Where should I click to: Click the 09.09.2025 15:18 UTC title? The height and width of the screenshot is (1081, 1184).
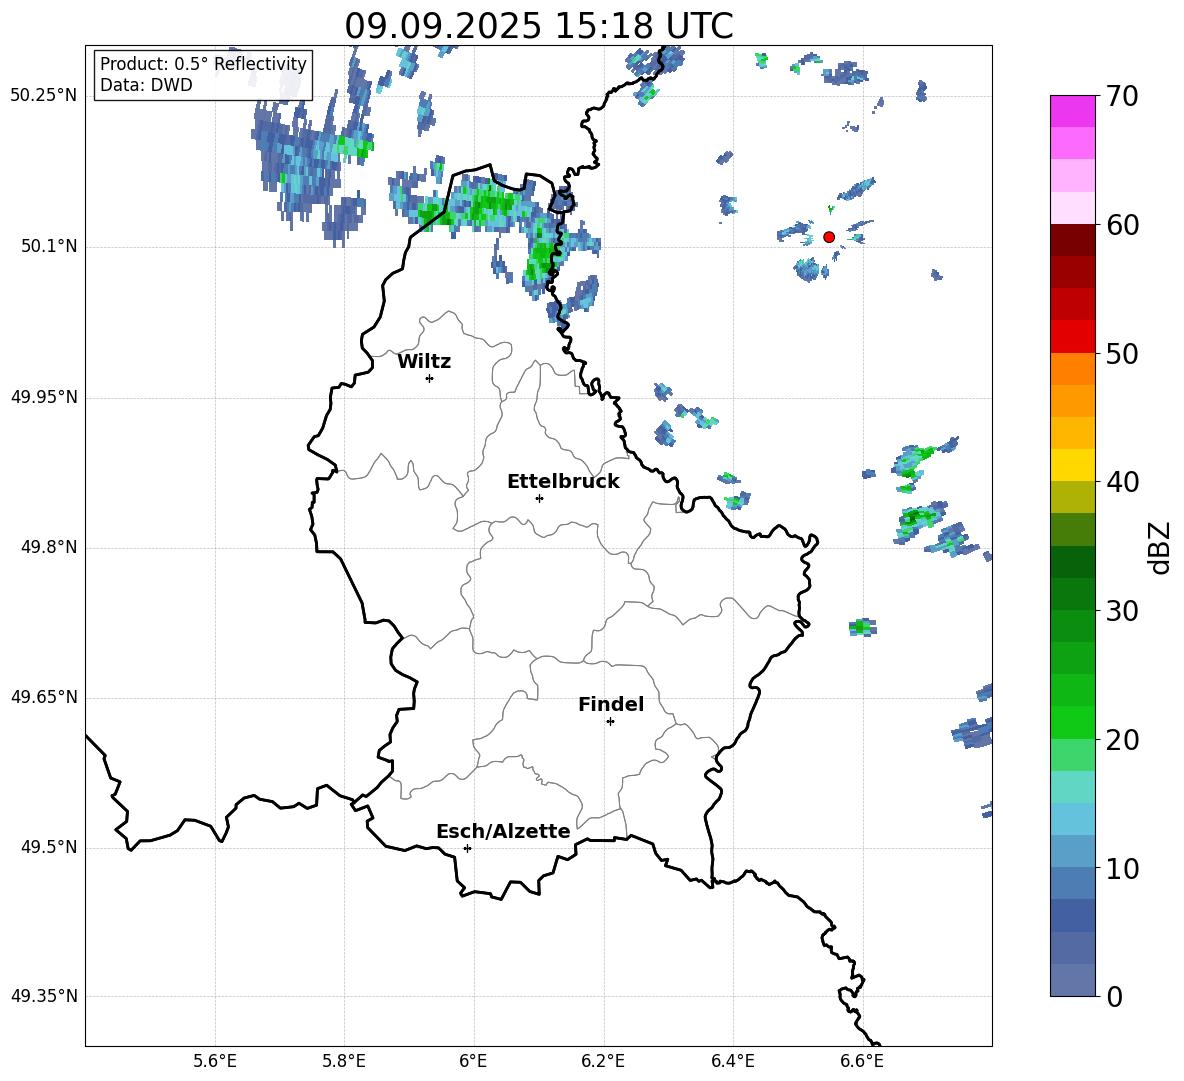pyautogui.click(x=539, y=26)
